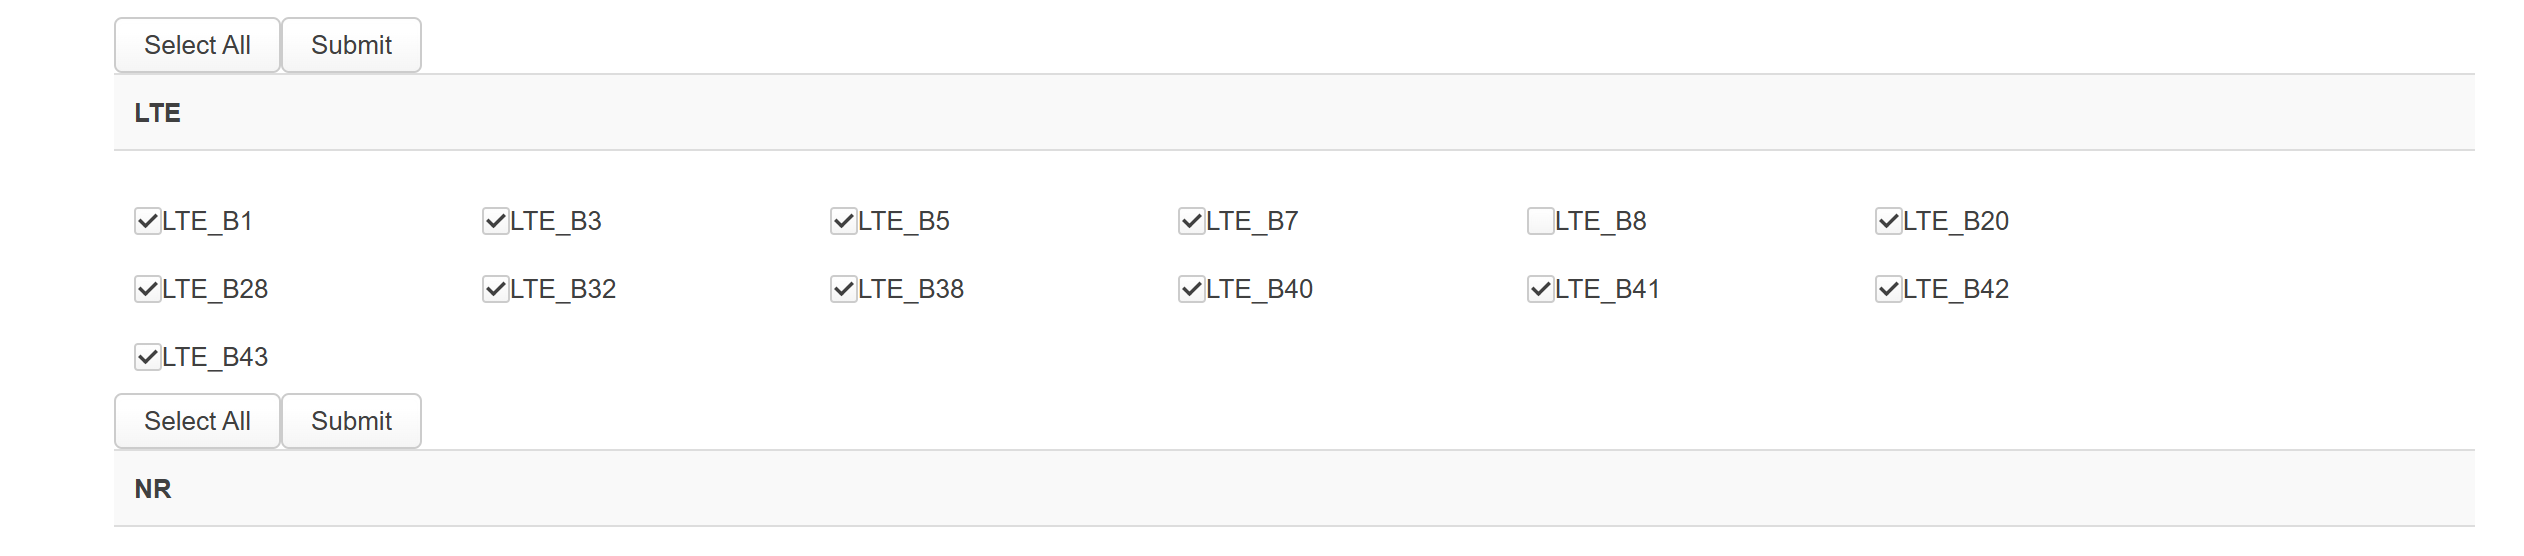Disable the LTE_B5 band
The image size is (2524, 556).
[x=844, y=221]
